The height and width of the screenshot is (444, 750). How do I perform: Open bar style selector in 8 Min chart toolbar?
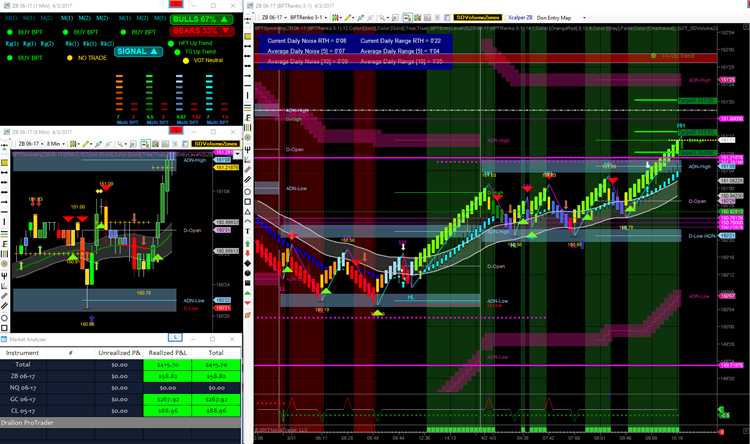(73, 144)
